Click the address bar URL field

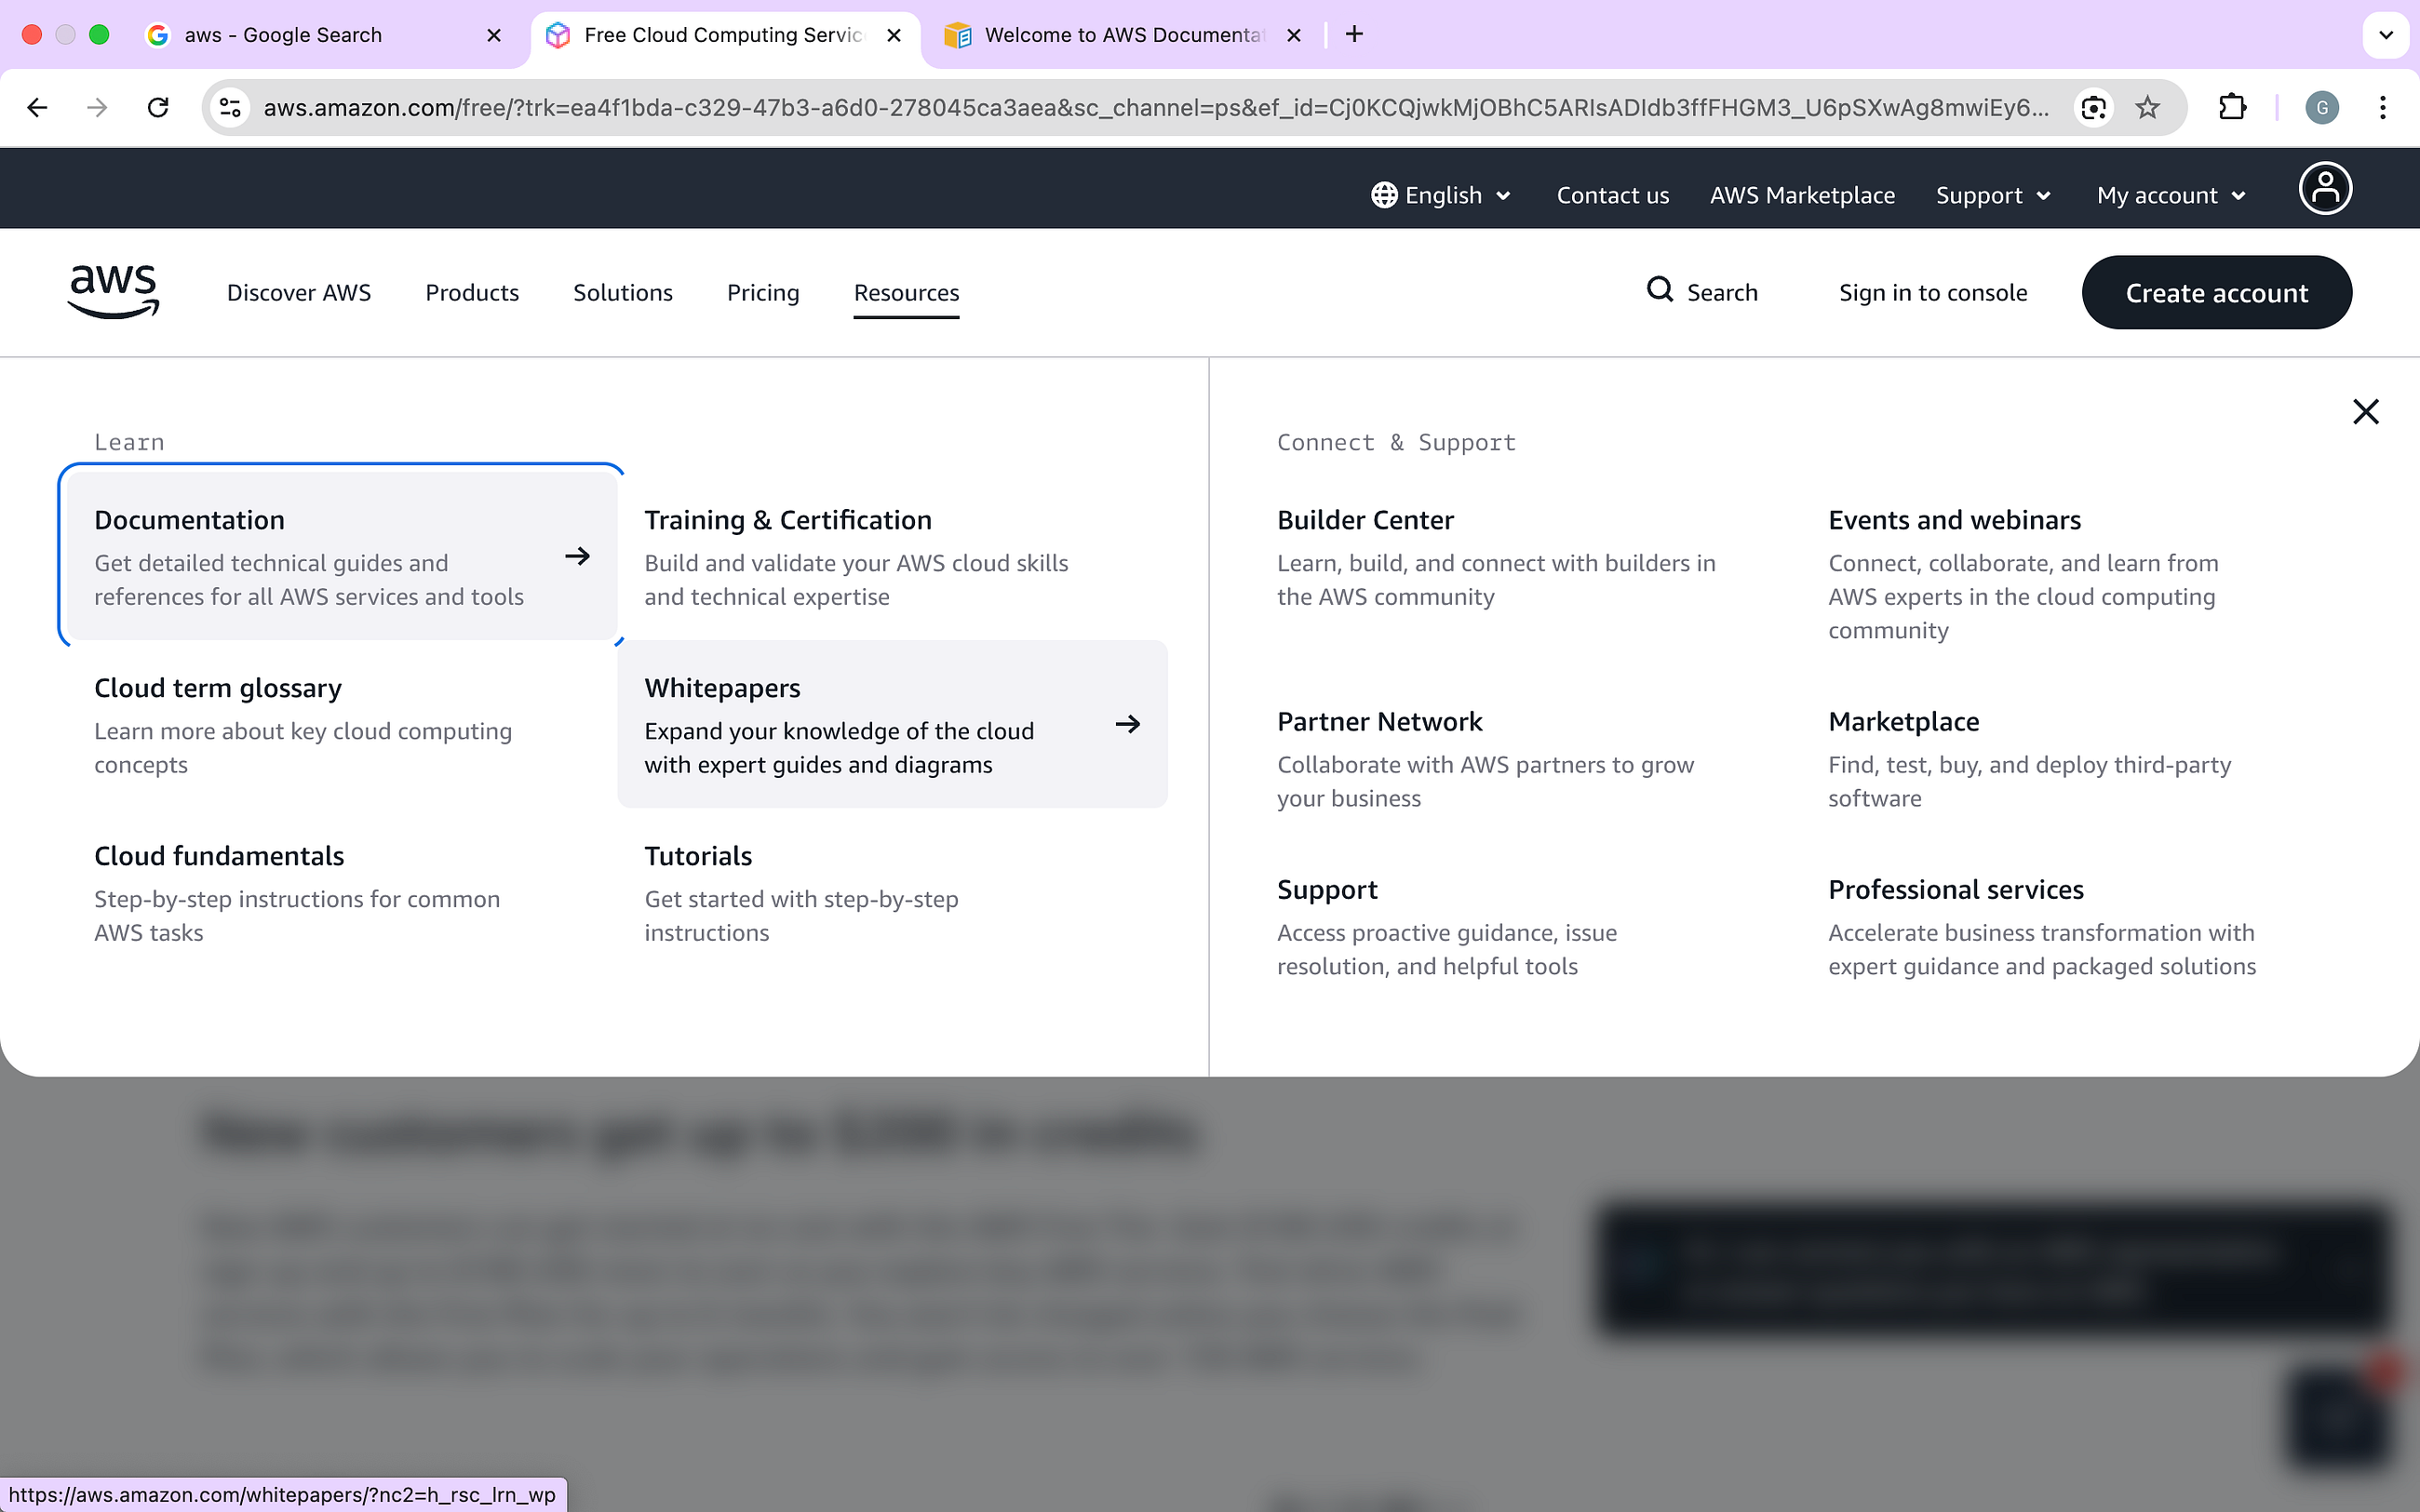(1156, 107)
